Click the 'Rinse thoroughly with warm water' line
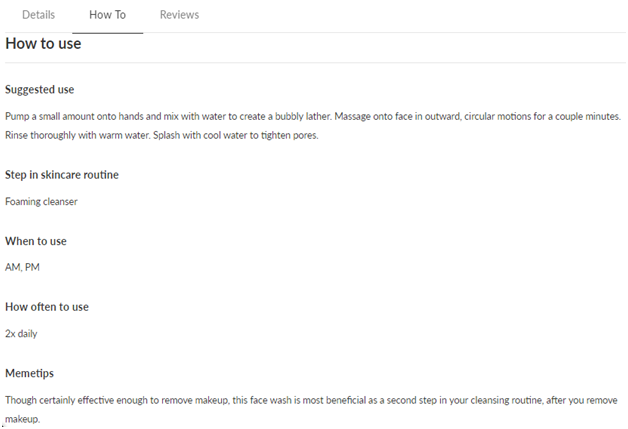The image size is (628, 429). pyautogui.click(x=162, y=135)
